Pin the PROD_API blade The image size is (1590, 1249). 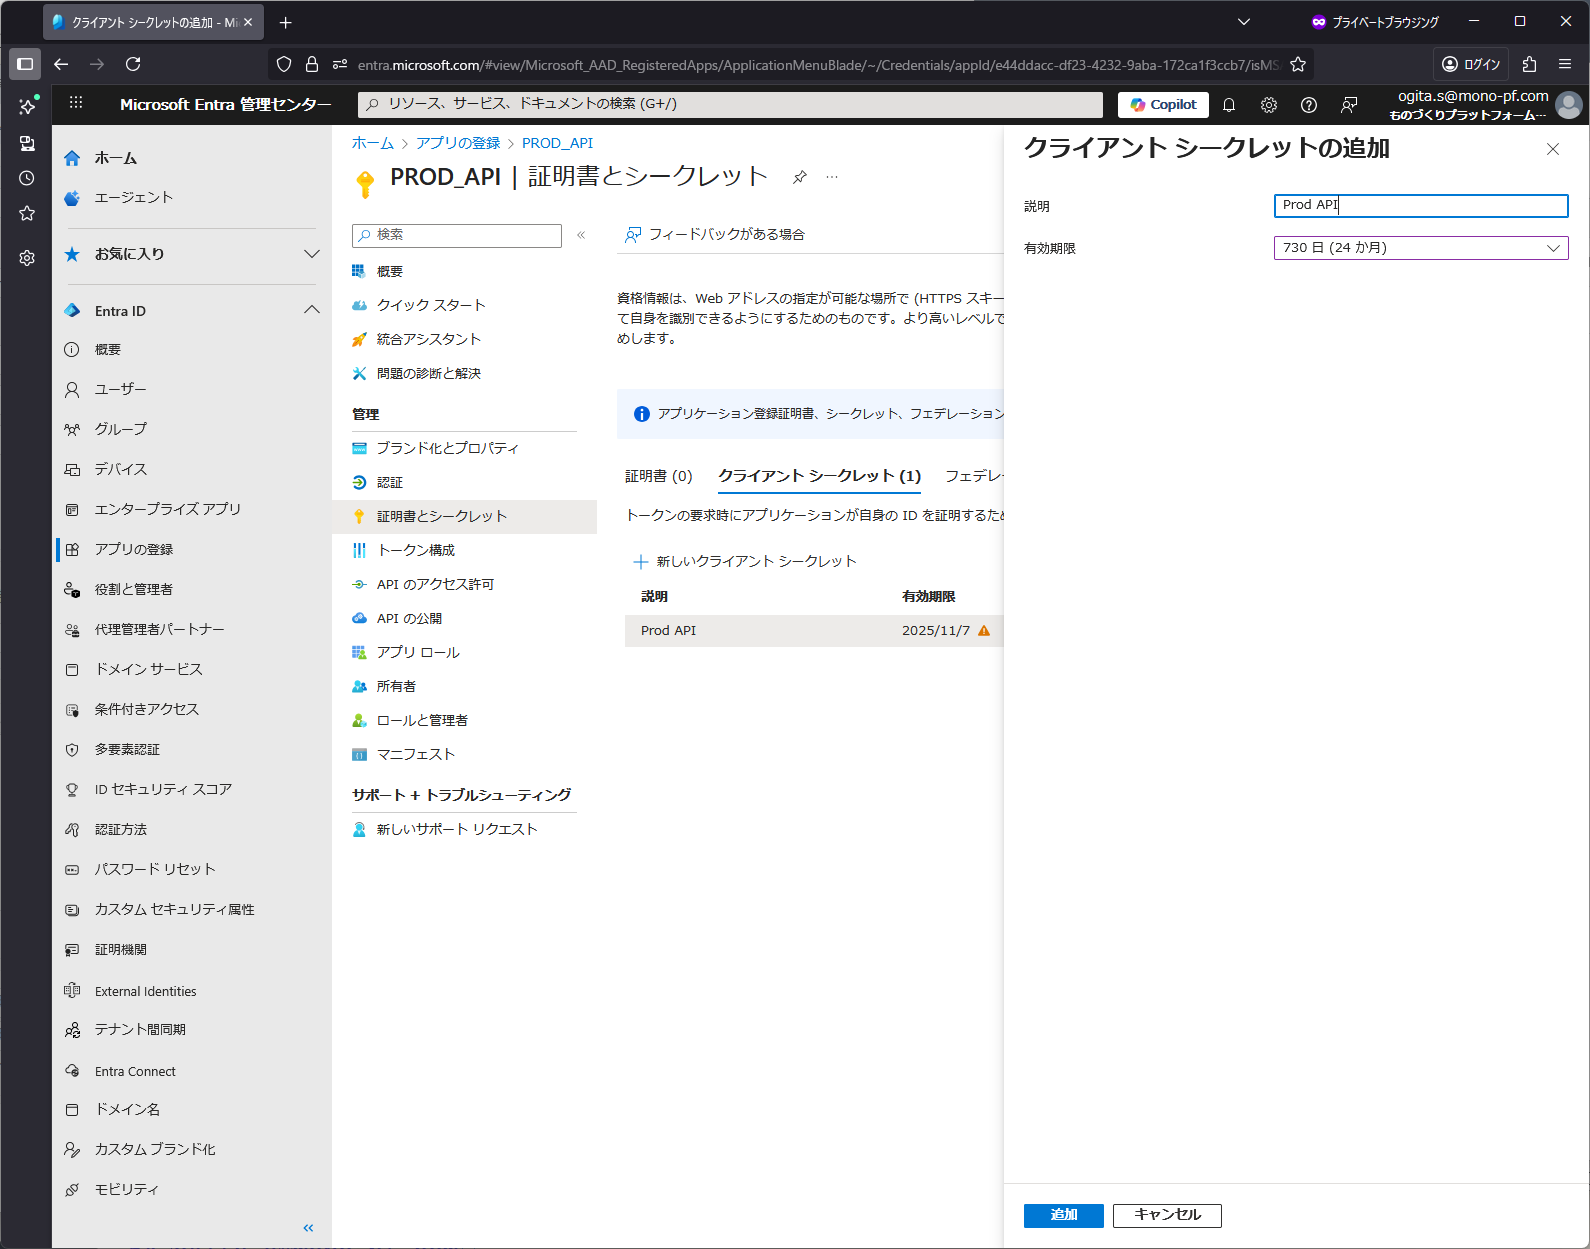click(799, 177)
